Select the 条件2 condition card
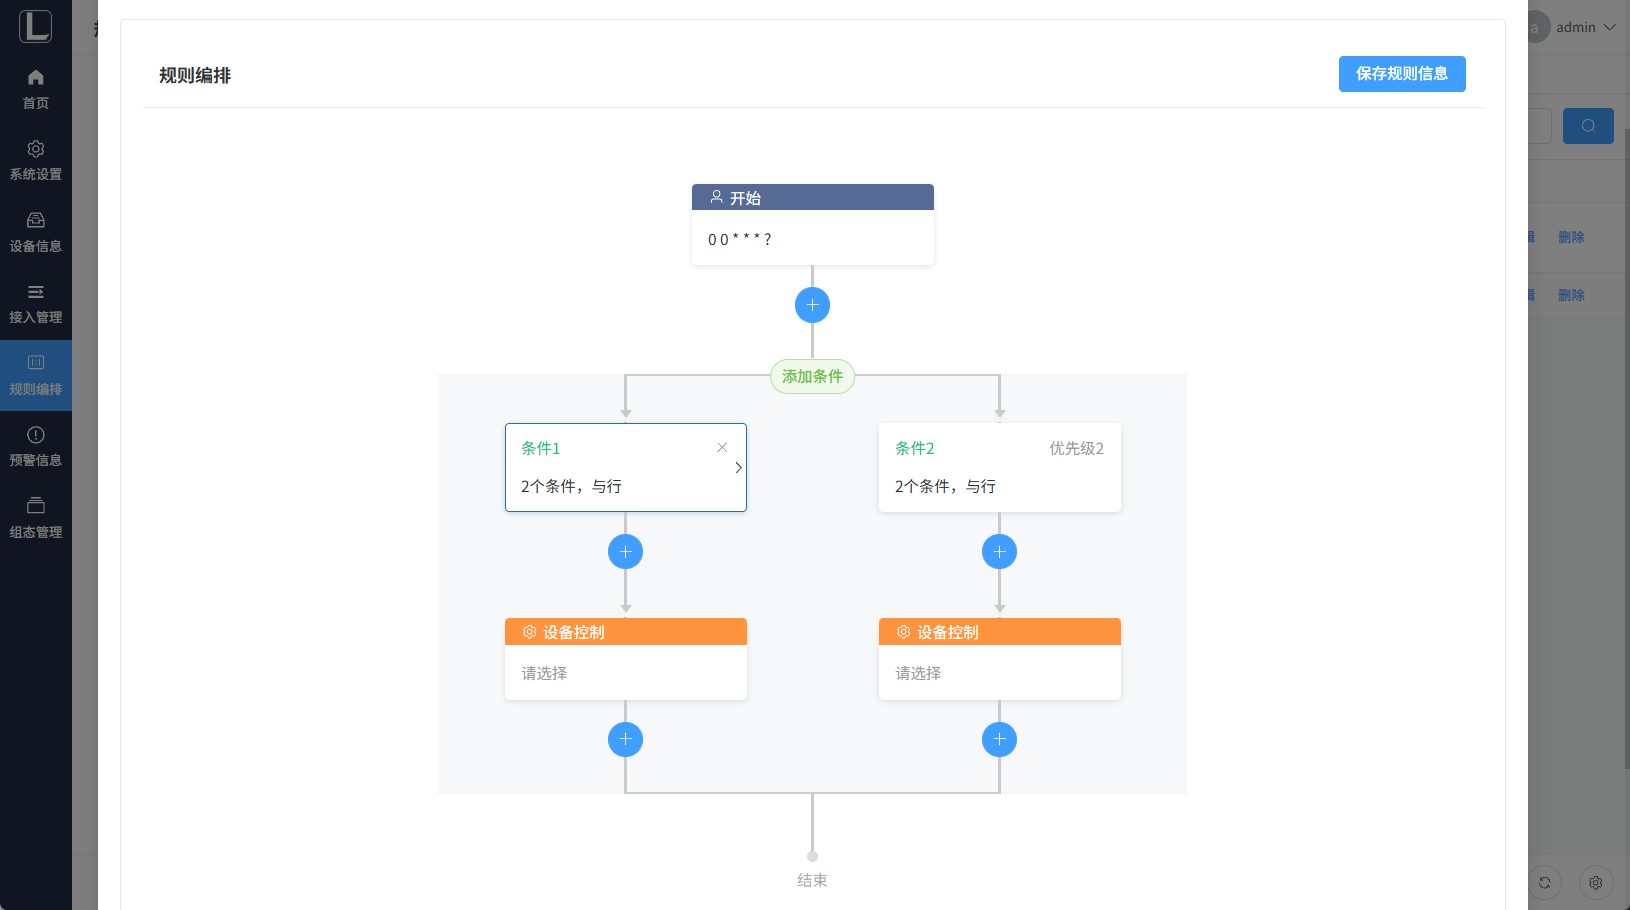 999,468
